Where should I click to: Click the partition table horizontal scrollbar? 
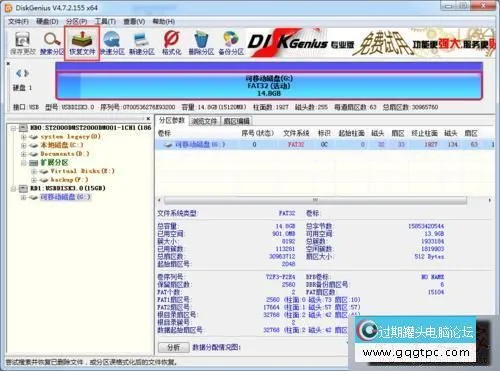click(315, 200)
